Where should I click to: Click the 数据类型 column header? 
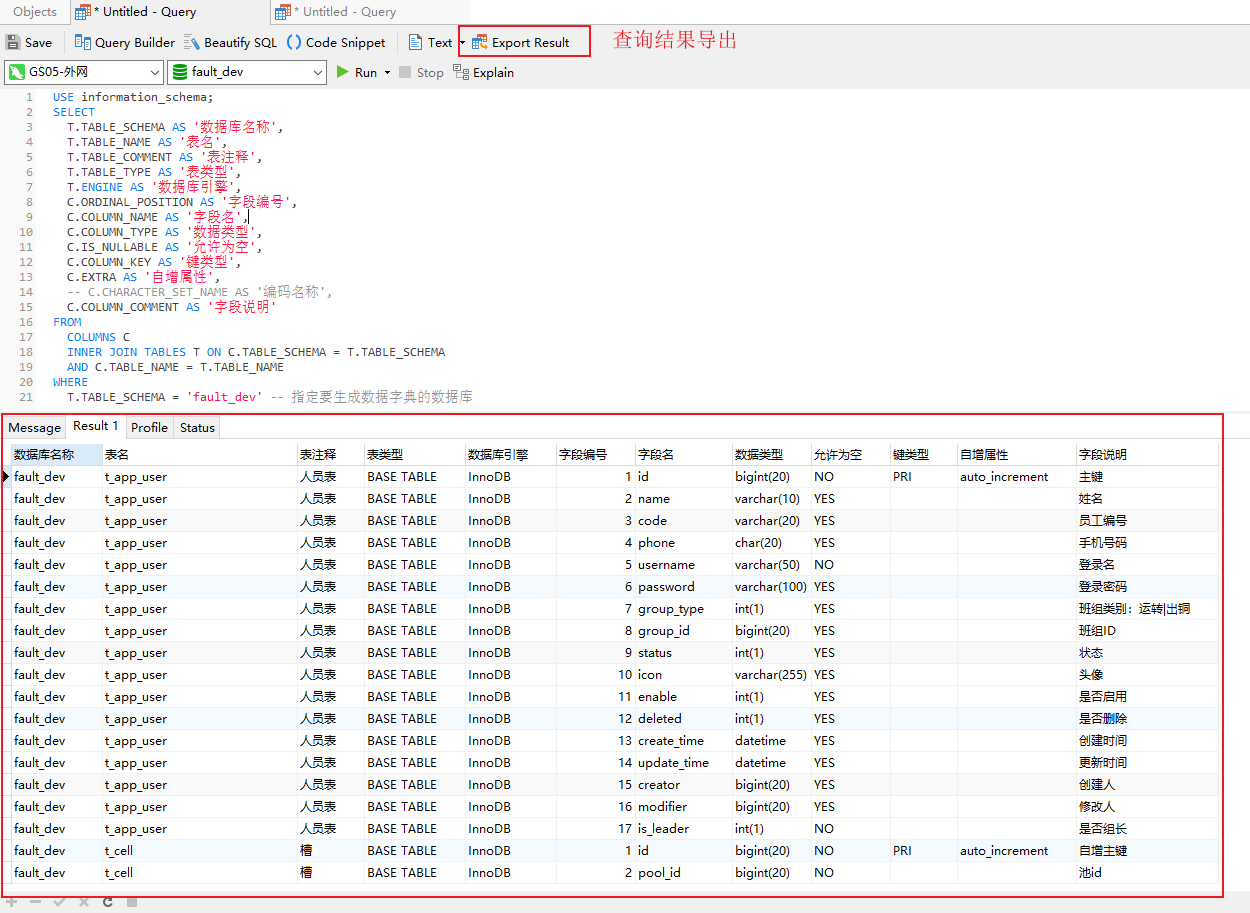771,454
